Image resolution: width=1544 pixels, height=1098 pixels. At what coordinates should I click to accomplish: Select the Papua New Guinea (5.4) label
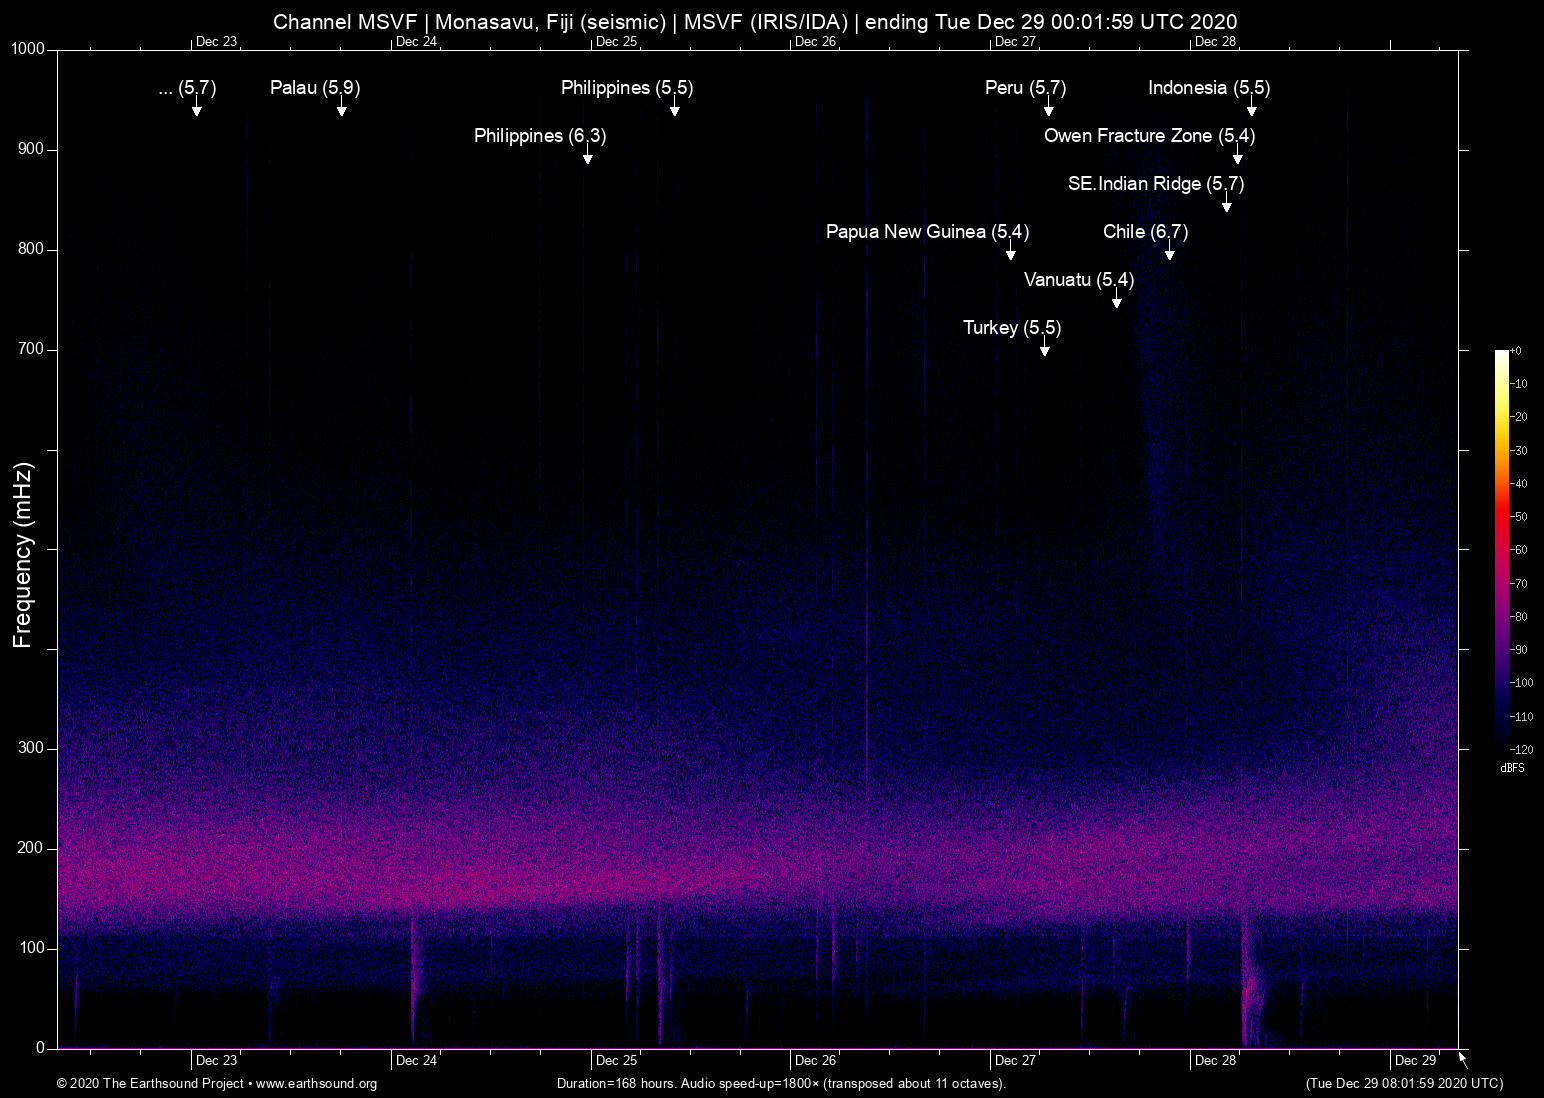click(x=926, y=231)
